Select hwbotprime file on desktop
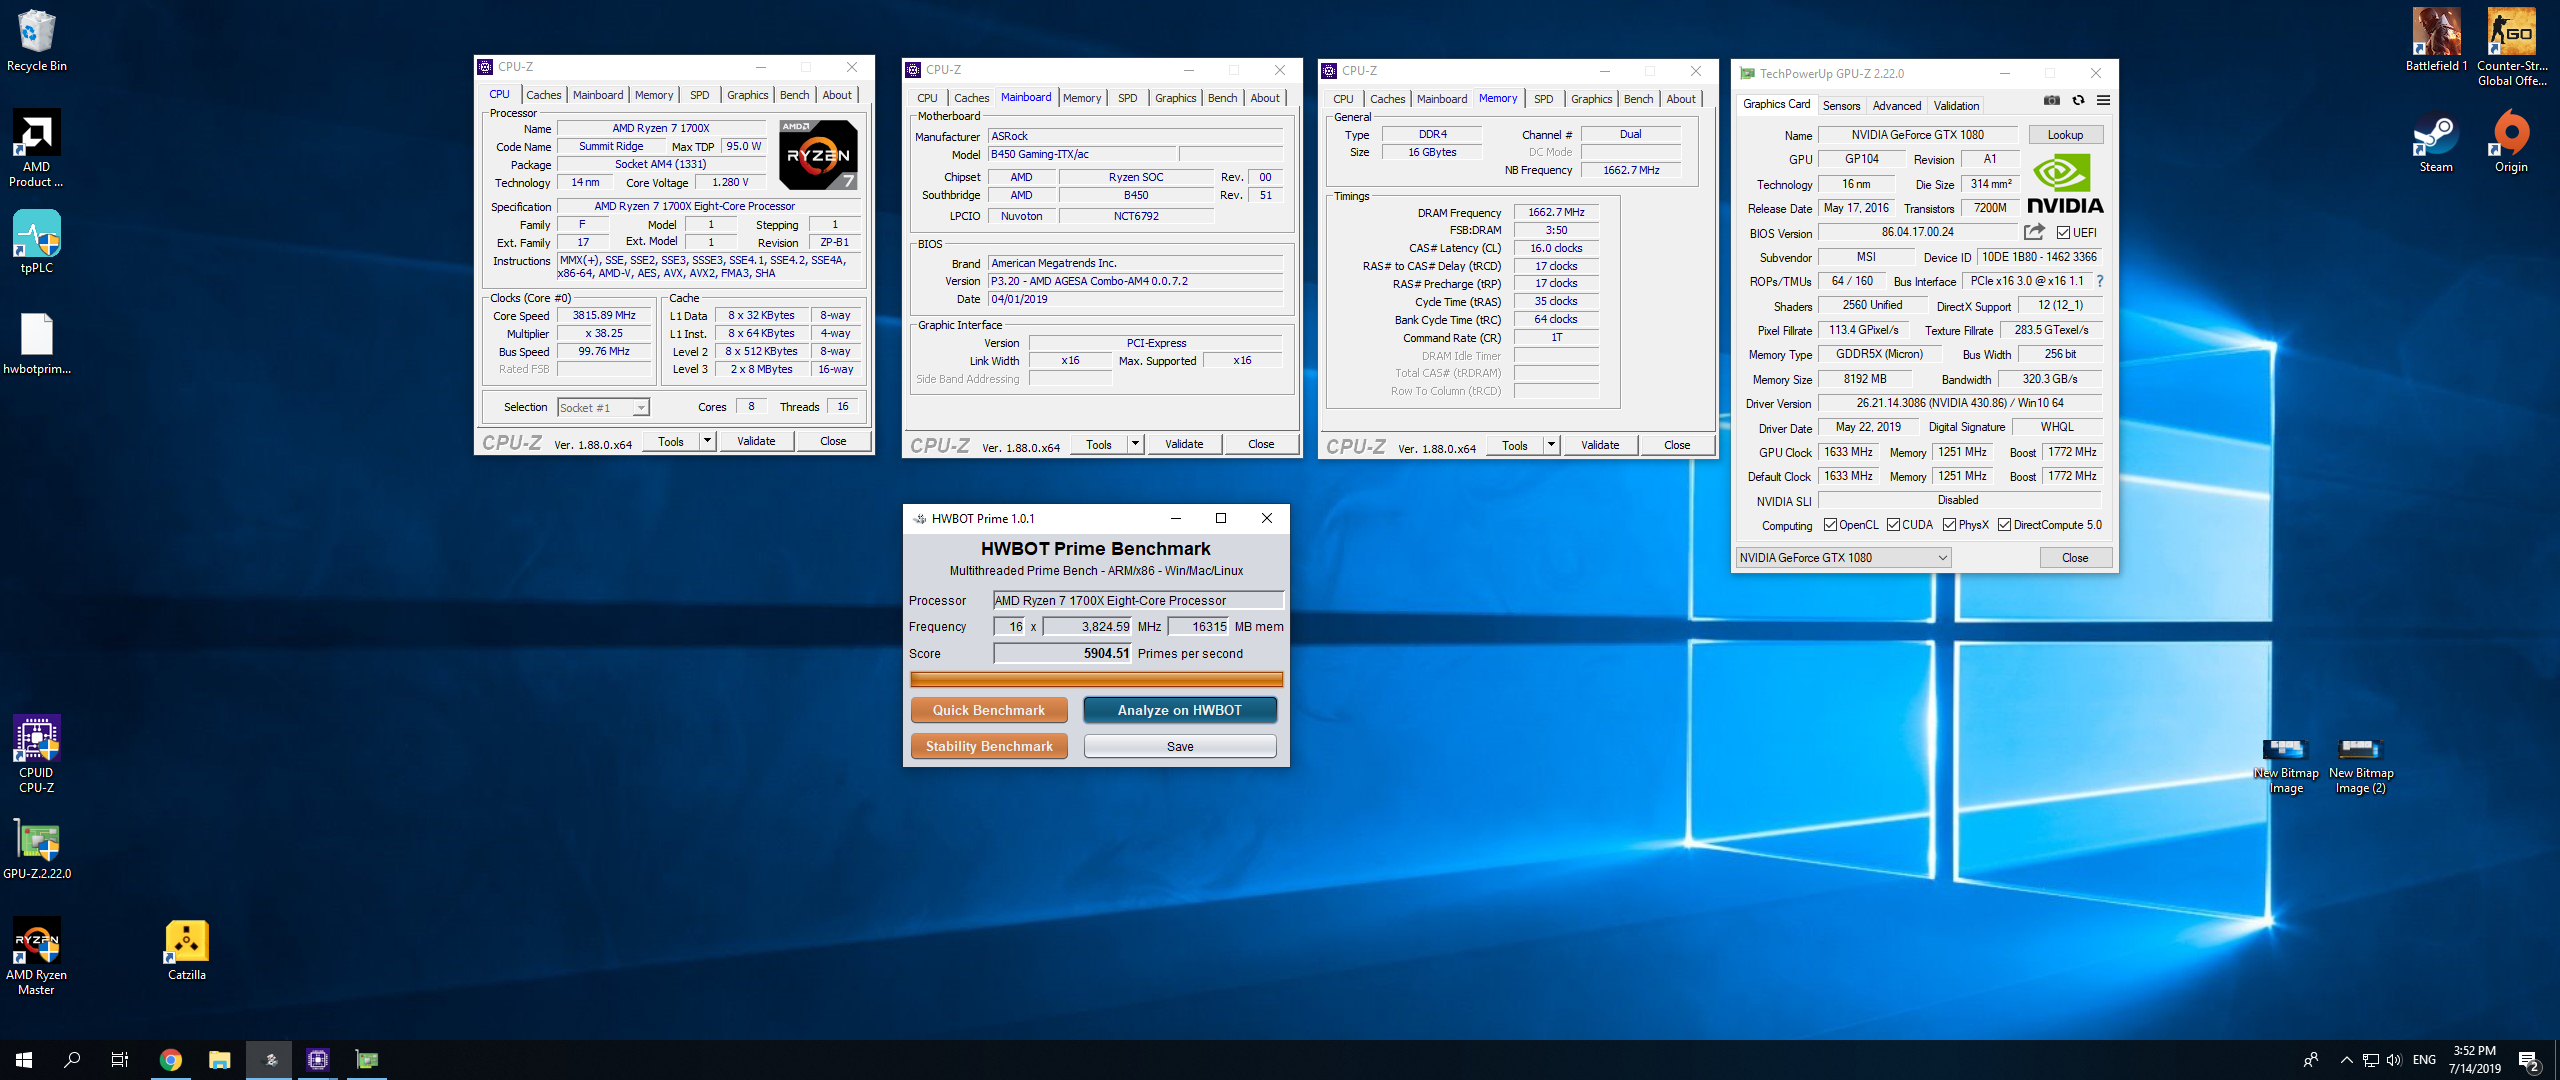This screenshot has width=2560, height=1080. [36, 343]
